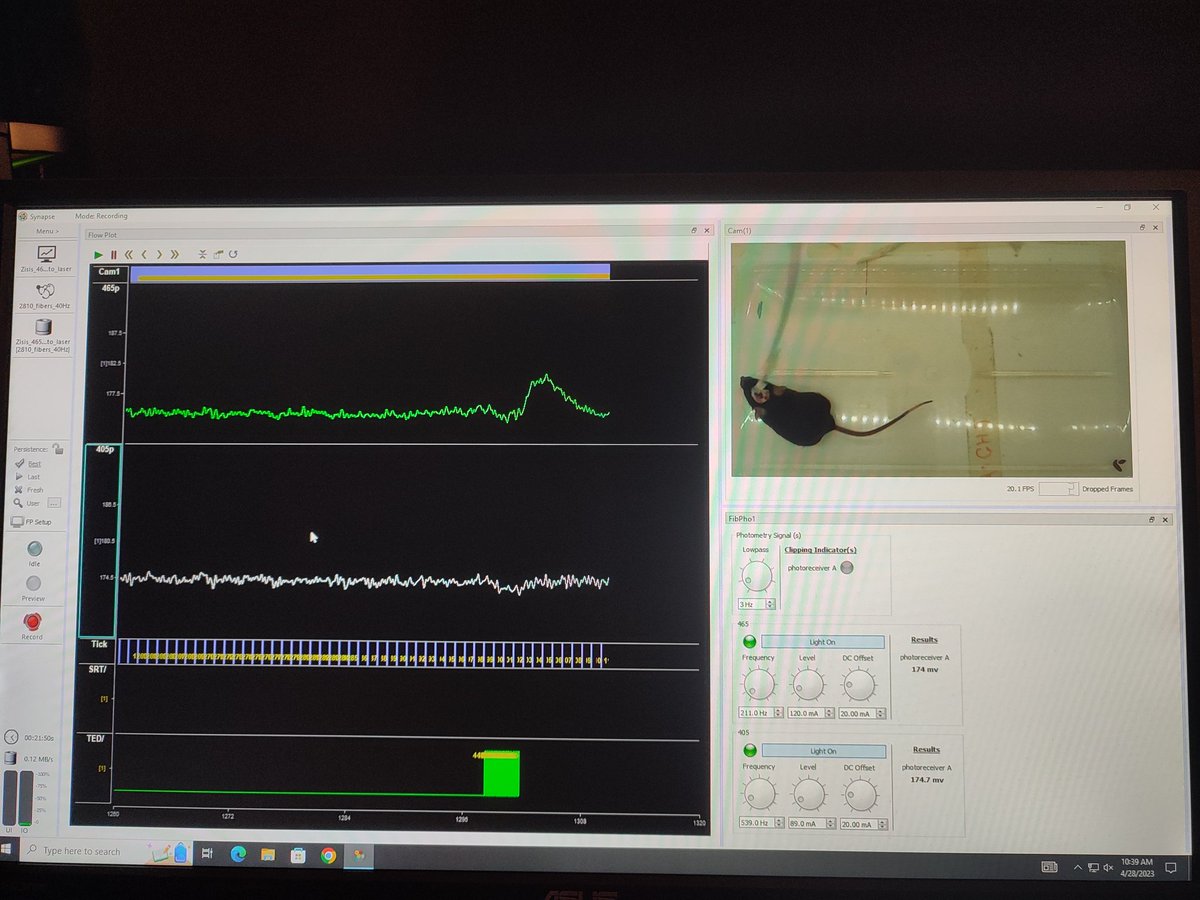Pause the Flow Plot with red pause icon
This screenshot has height=900, width=1200.
(113, 255)
